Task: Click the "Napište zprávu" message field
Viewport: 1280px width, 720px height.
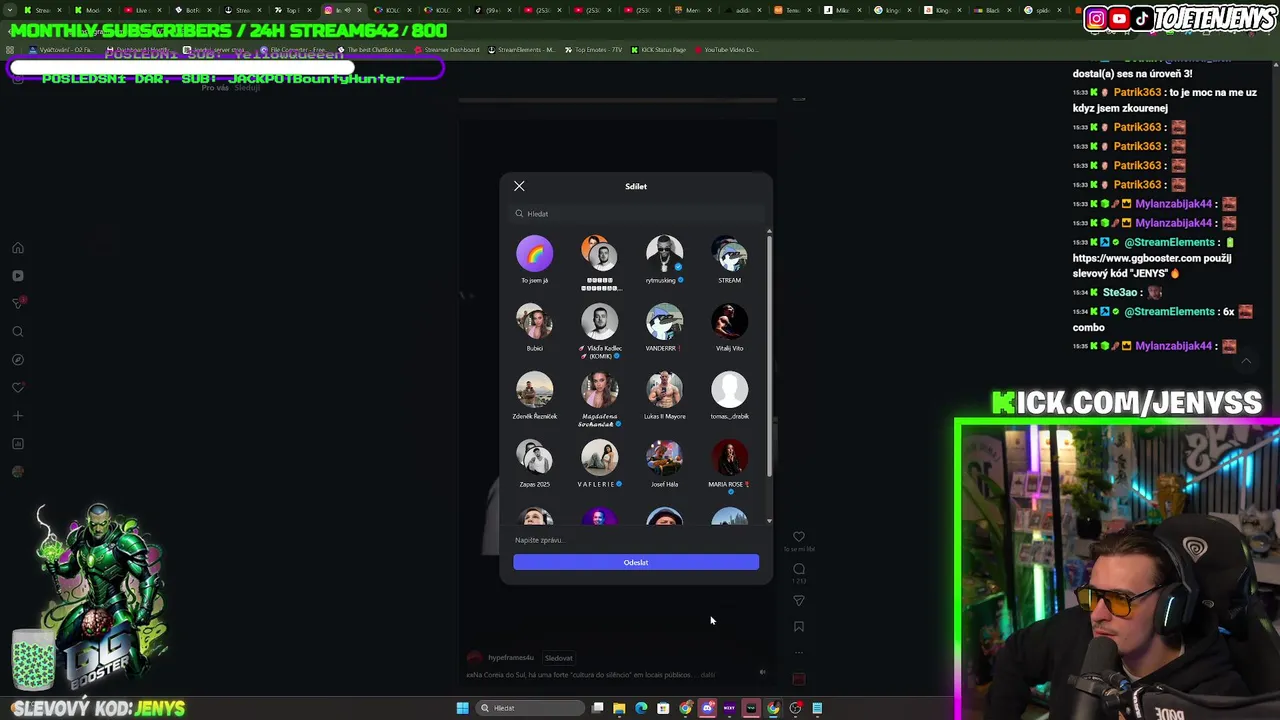Action: [x=636, y=540]
